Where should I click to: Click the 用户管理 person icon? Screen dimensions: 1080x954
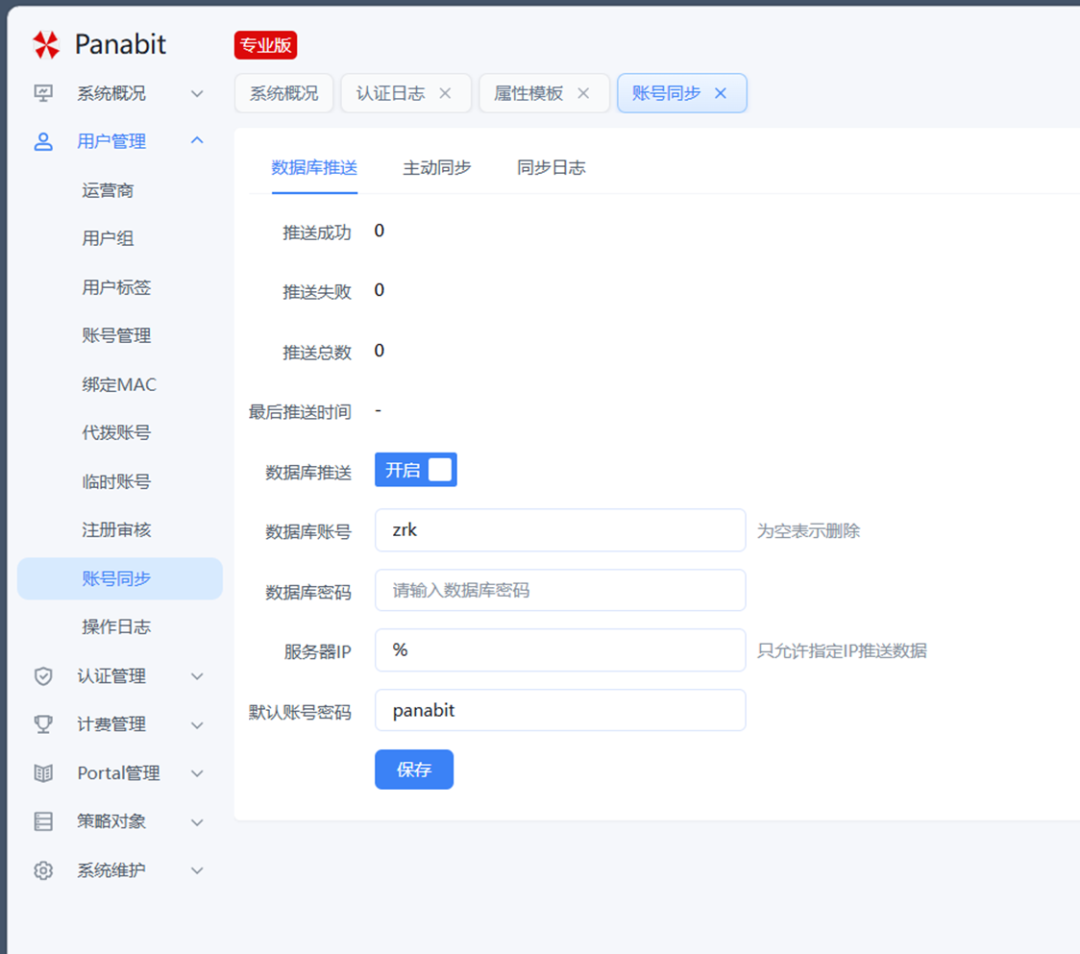43,142
